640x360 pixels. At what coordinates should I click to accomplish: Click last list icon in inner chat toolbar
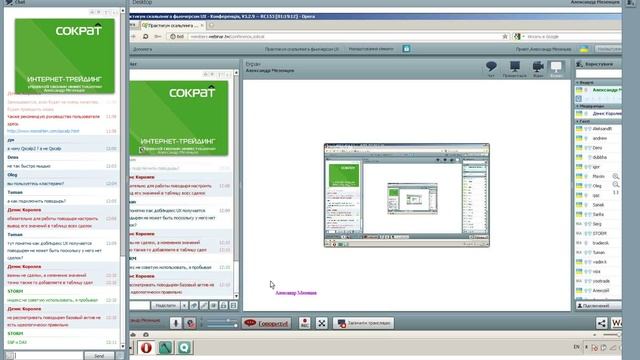(x=233, y=305)
